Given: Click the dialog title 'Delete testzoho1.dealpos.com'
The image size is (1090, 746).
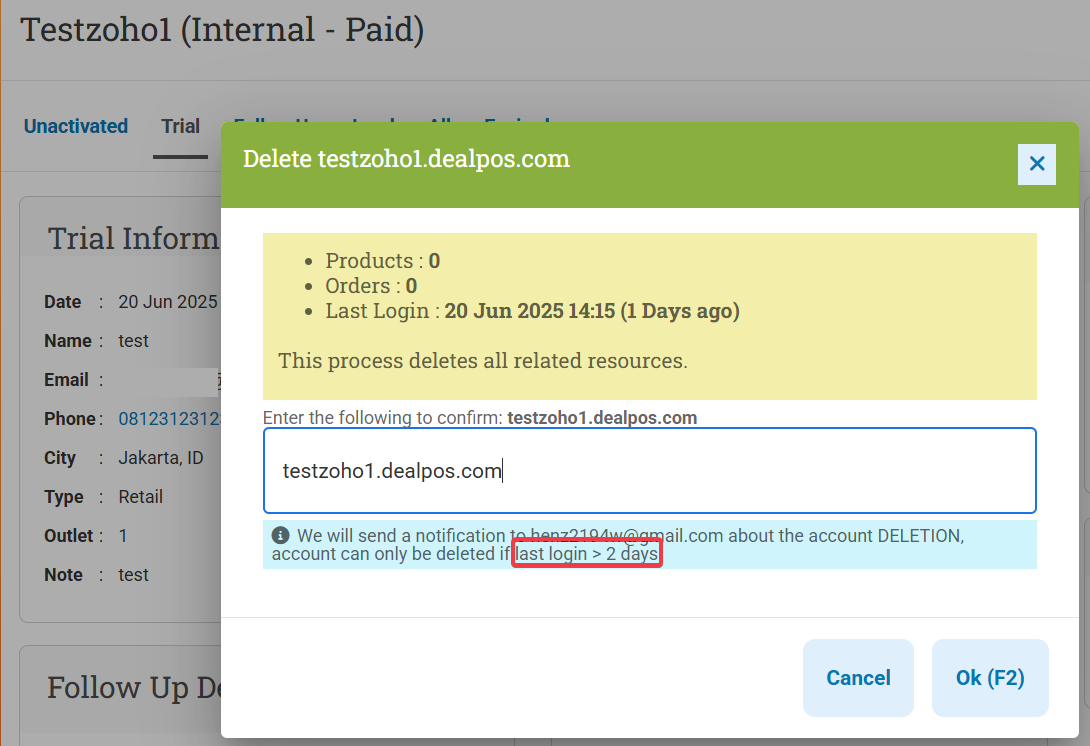Looking at the screenshot, I should coord(406,159).
